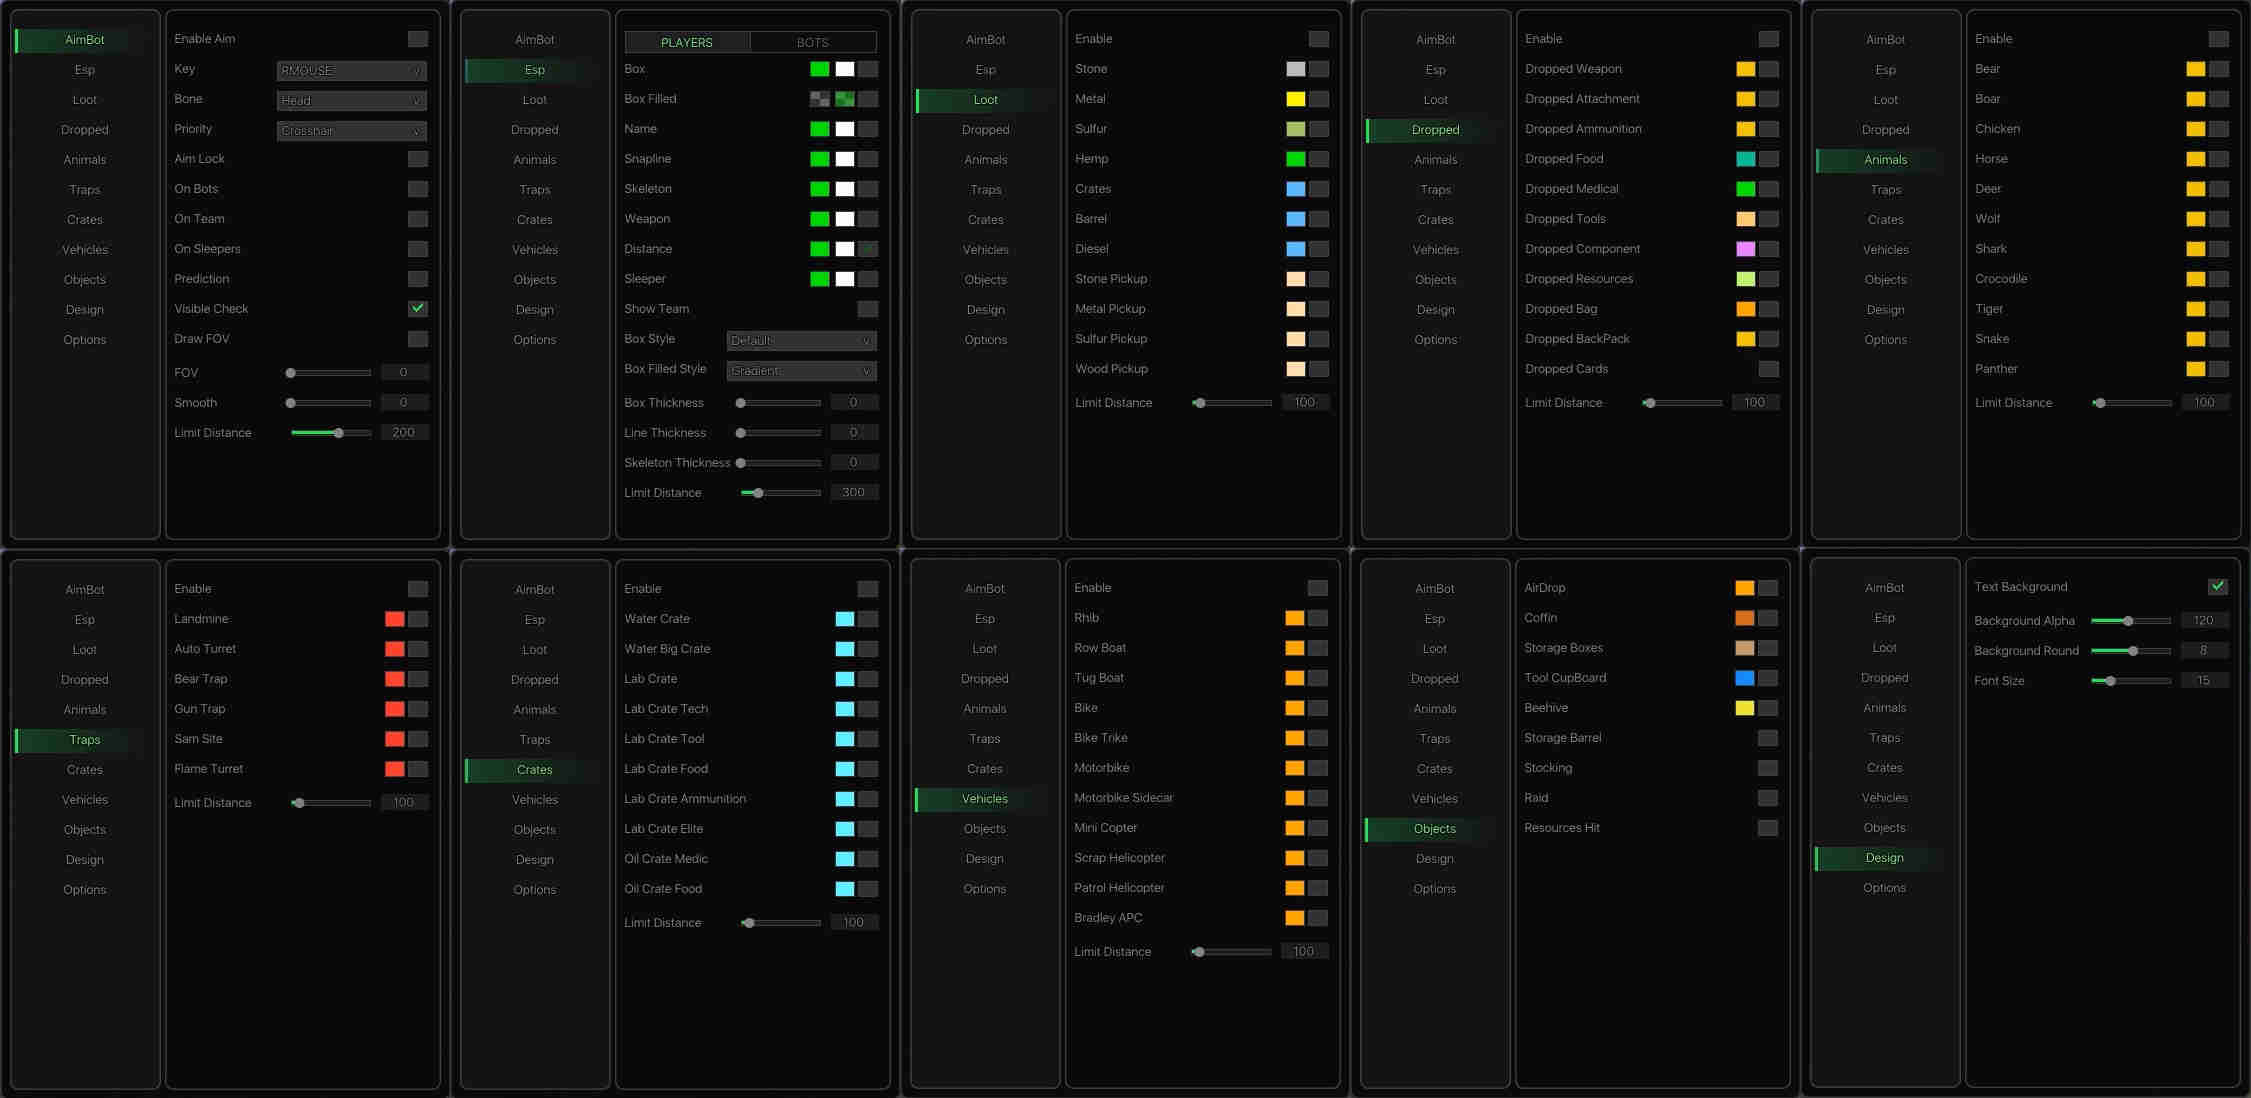Open the Box Filled Style dropdown

click(802, 371)
